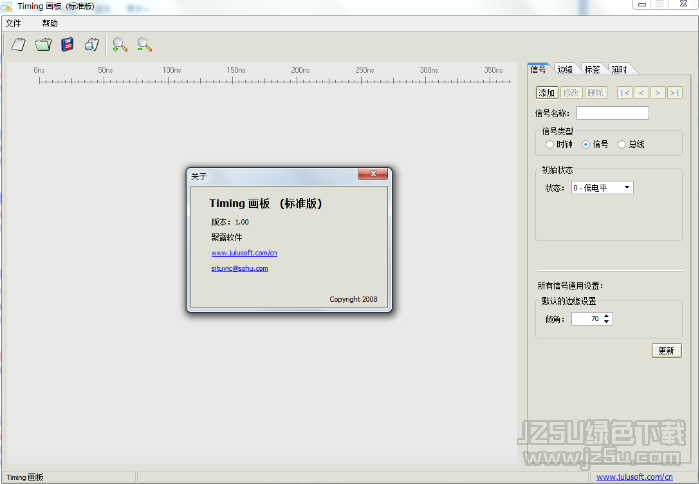Click the fourth toolbar icon beside Save
699x484 pixels.
point(92,45)
